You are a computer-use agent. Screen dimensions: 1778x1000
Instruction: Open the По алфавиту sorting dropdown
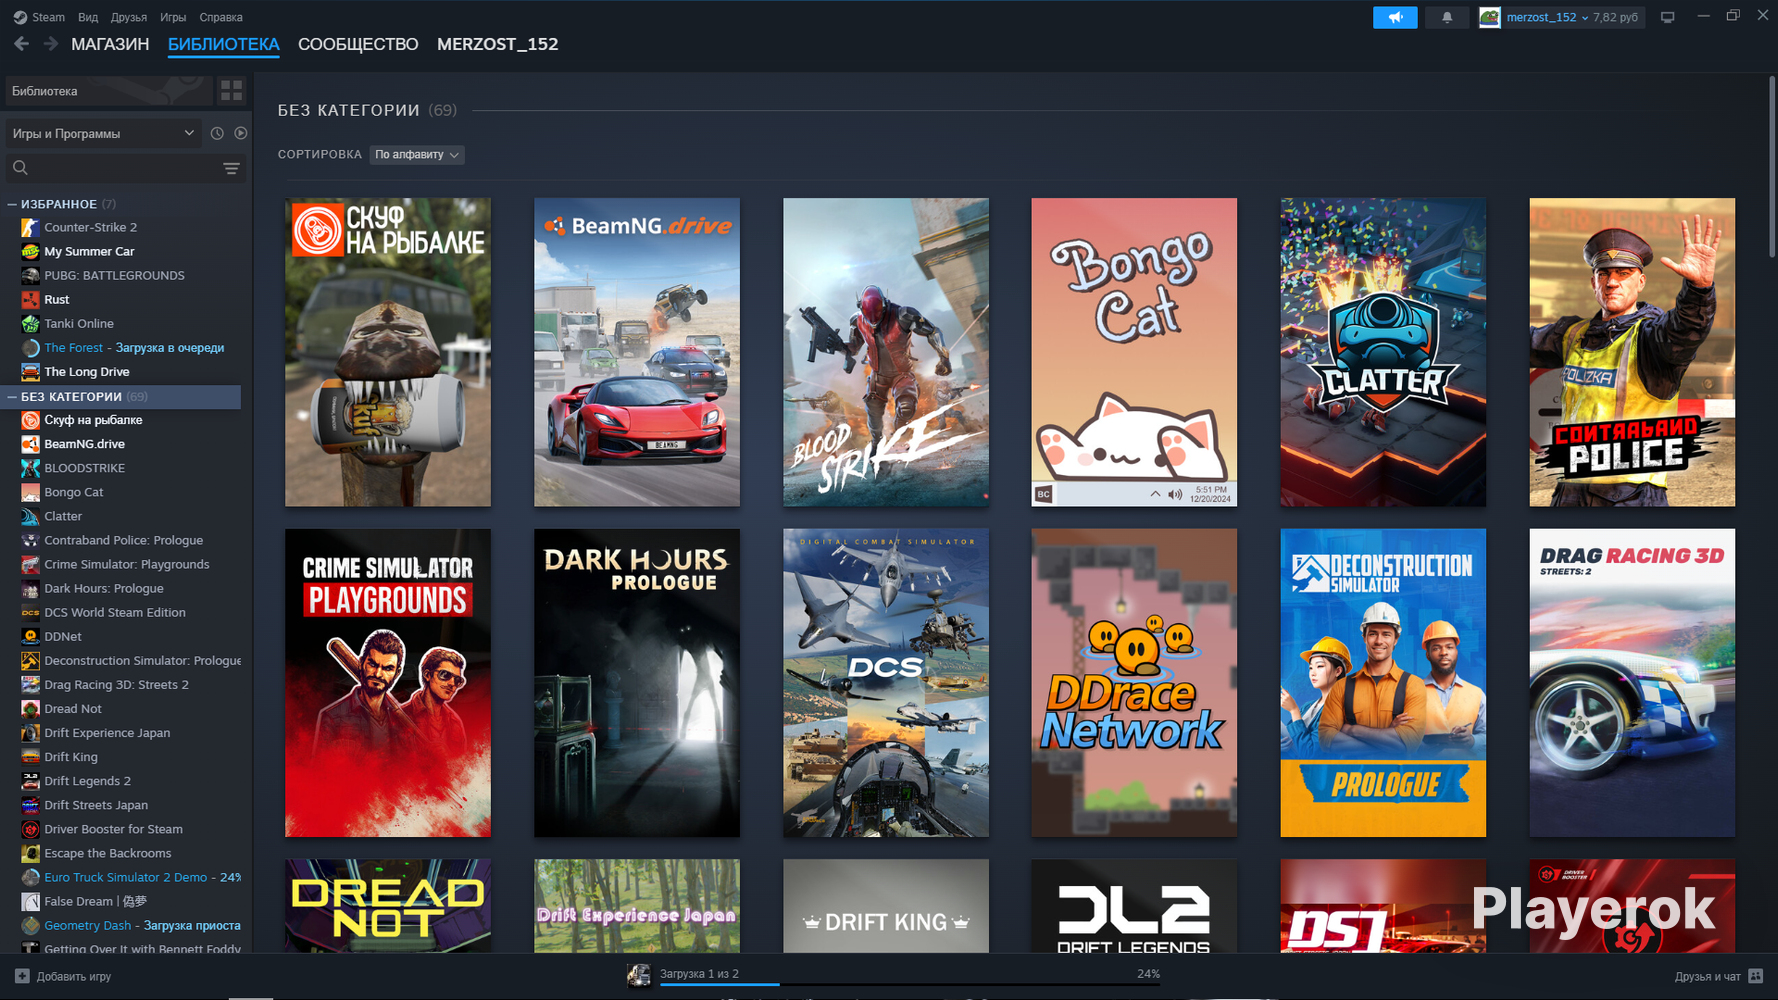(417, 154)
